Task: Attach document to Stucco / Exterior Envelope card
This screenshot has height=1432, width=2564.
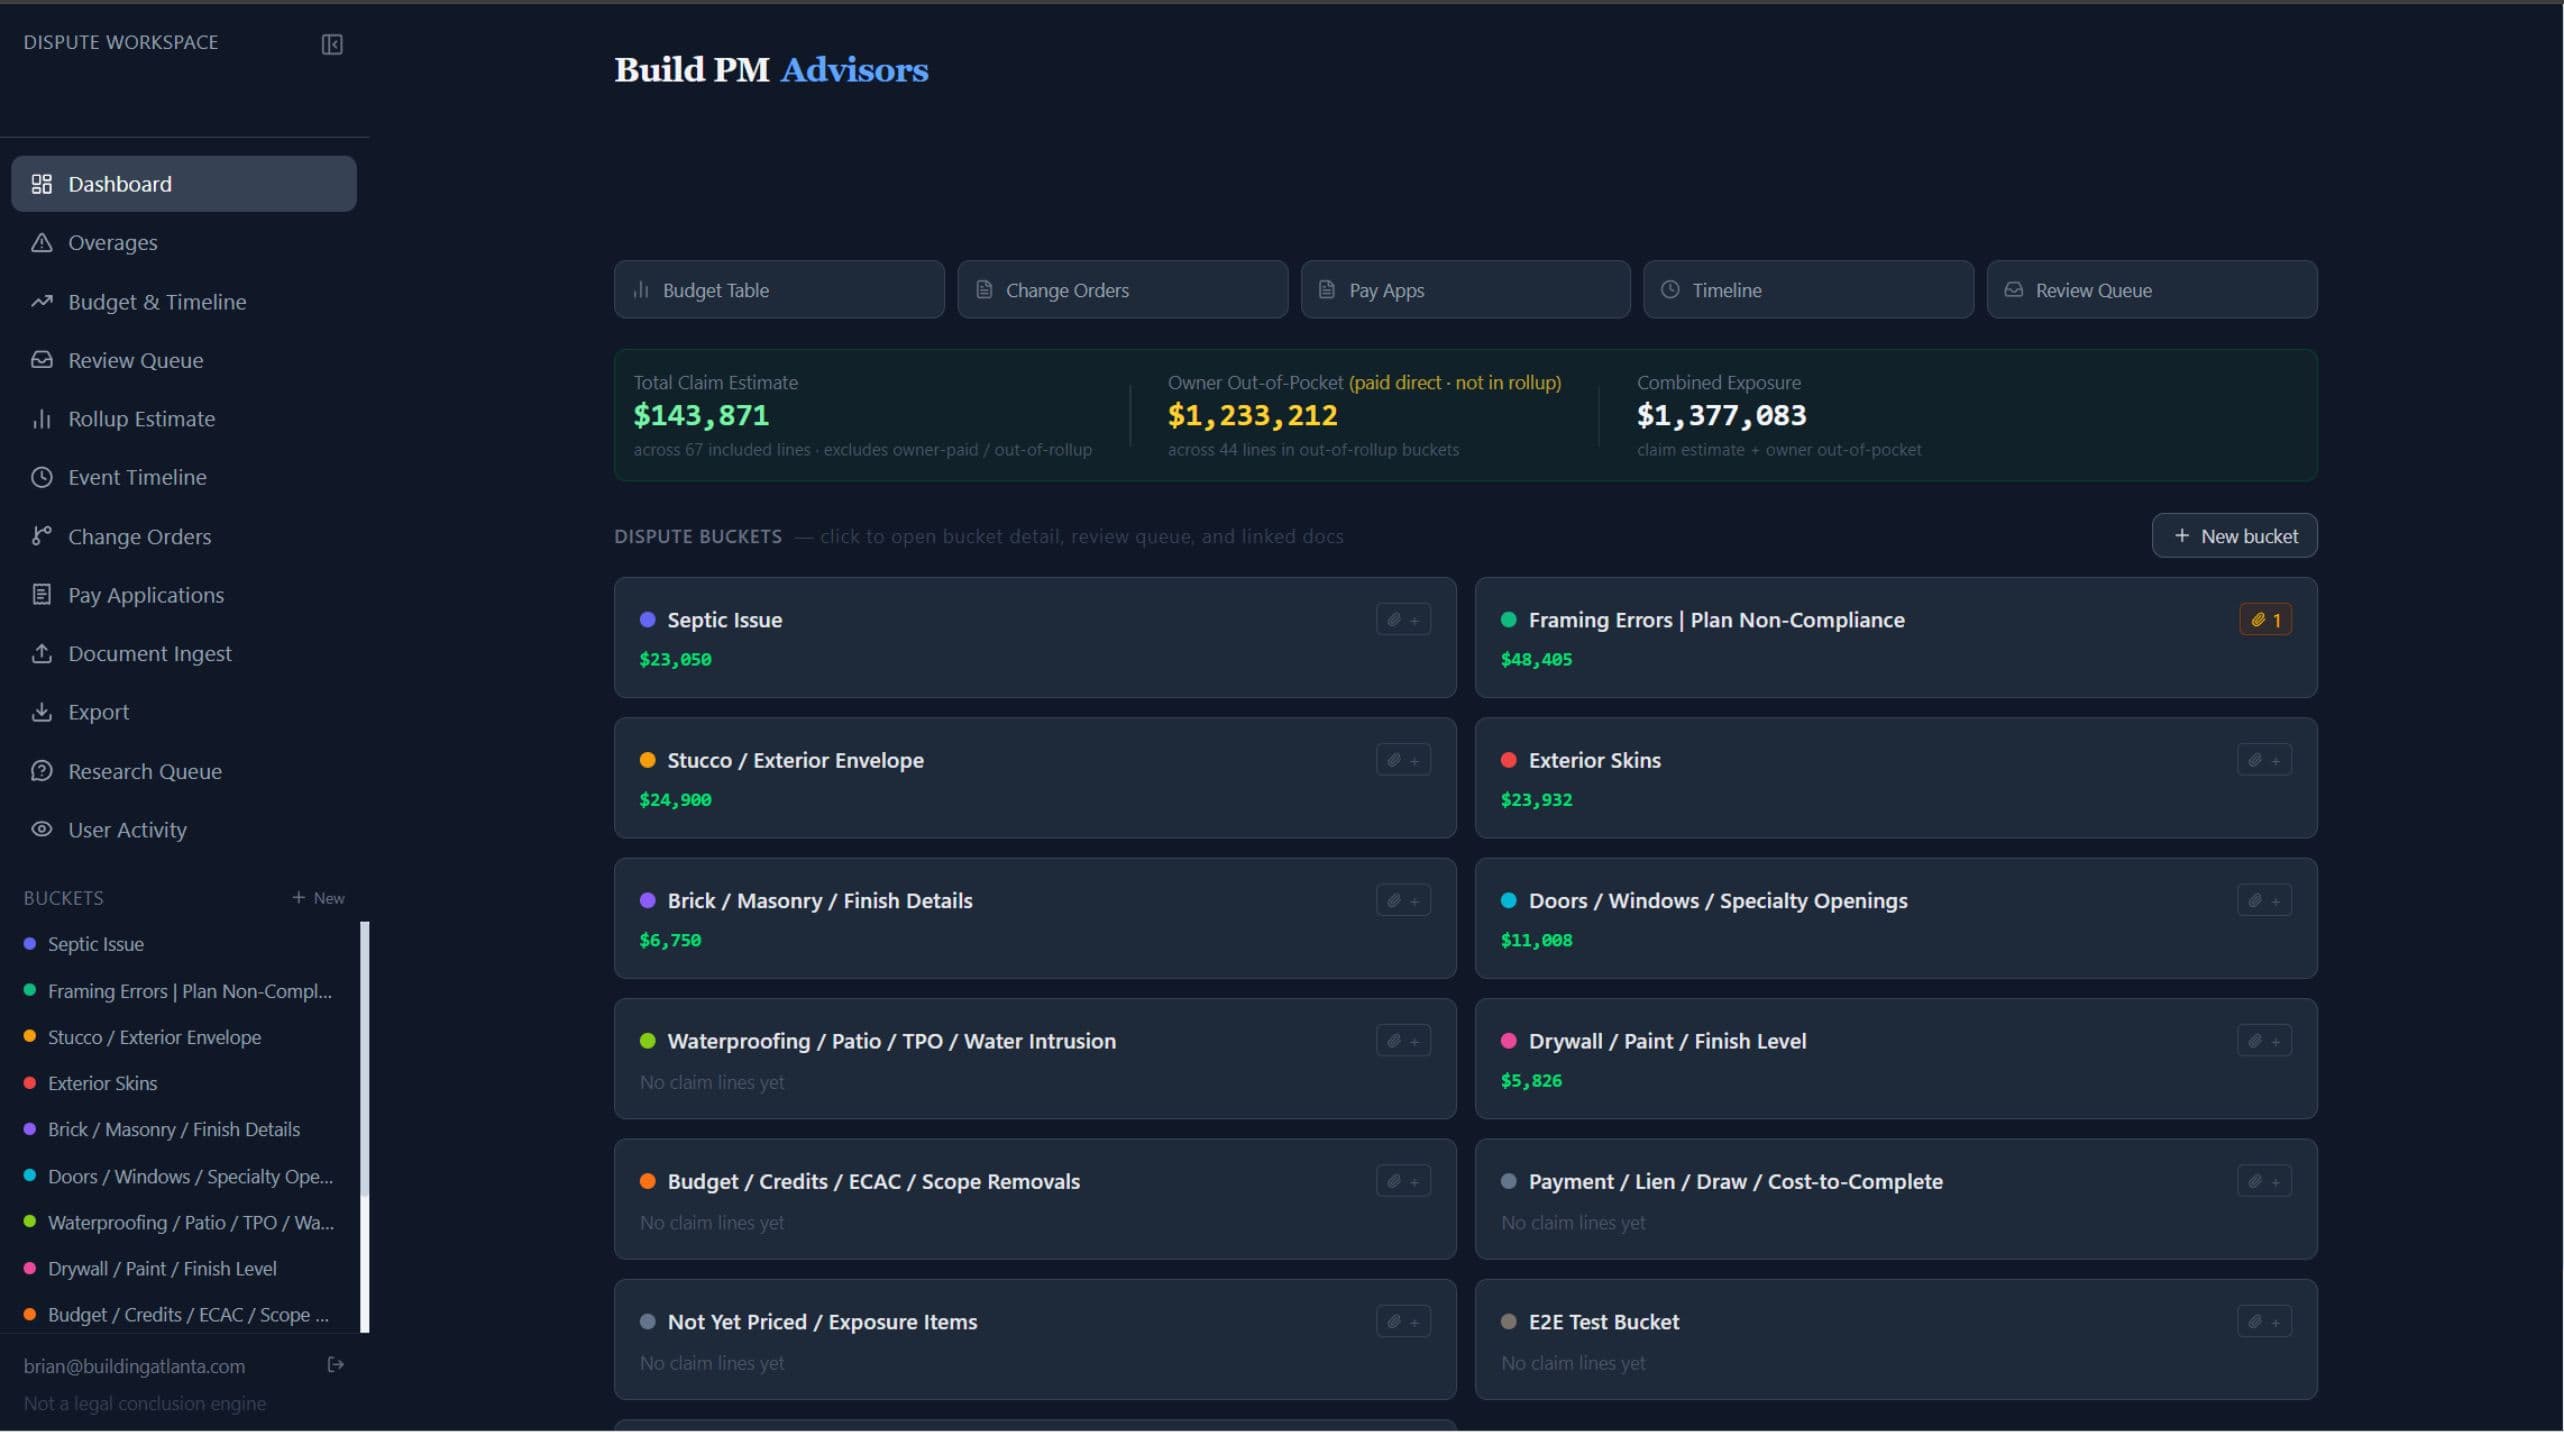Action: click(1403, 760)
